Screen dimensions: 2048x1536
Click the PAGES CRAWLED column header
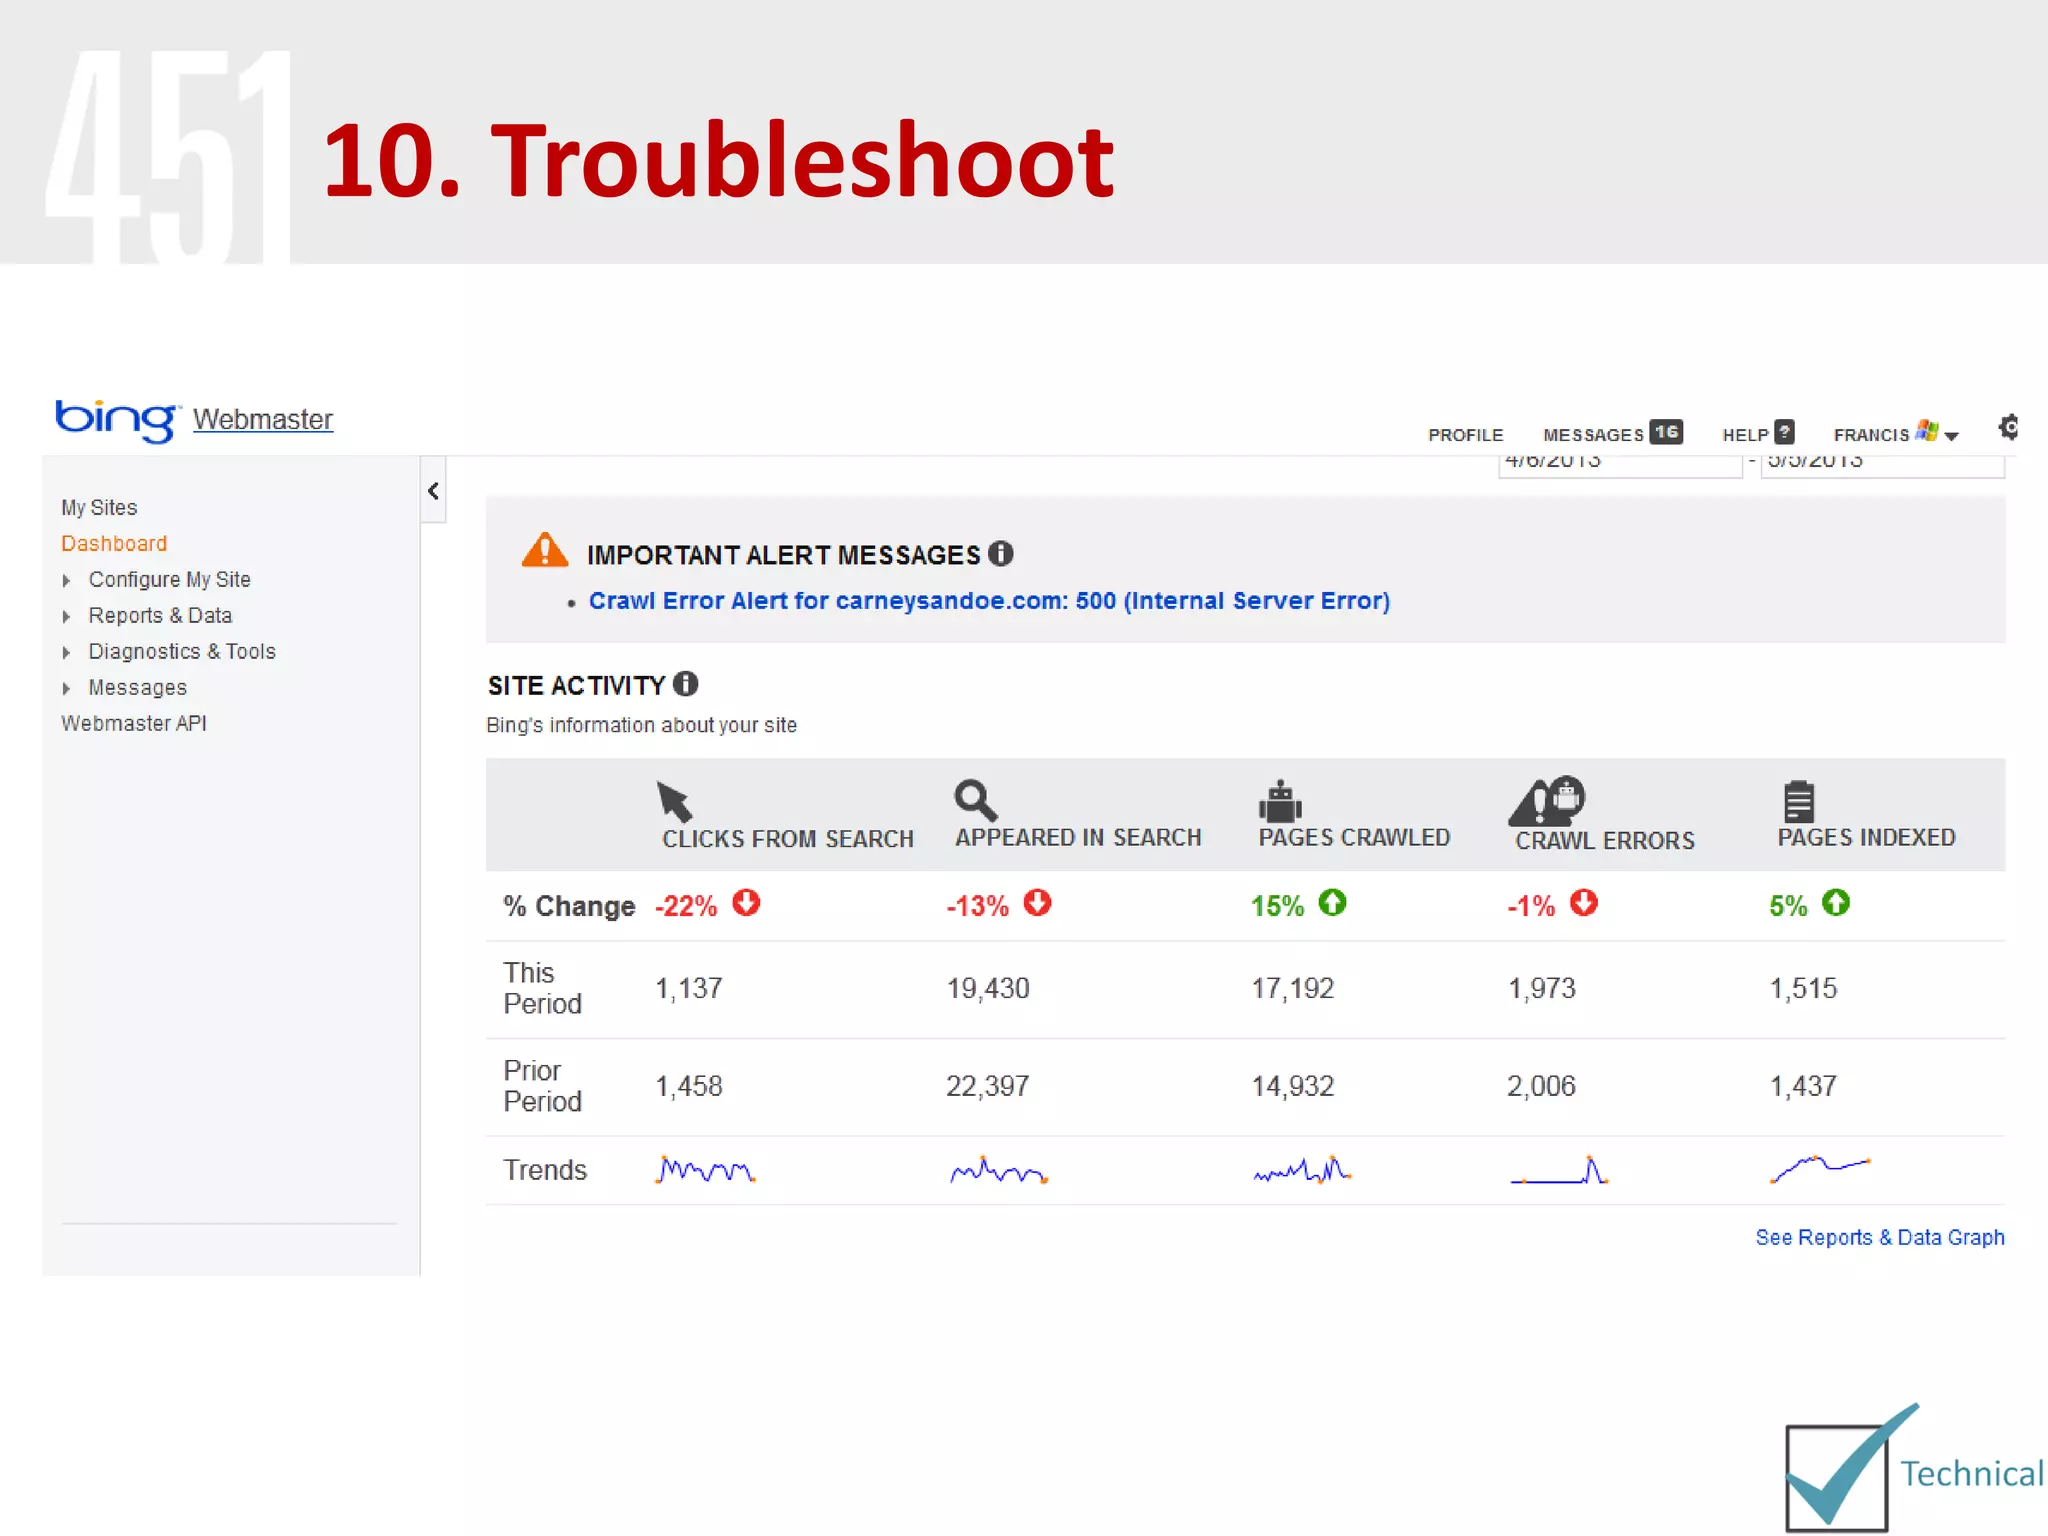point(1354,838)
